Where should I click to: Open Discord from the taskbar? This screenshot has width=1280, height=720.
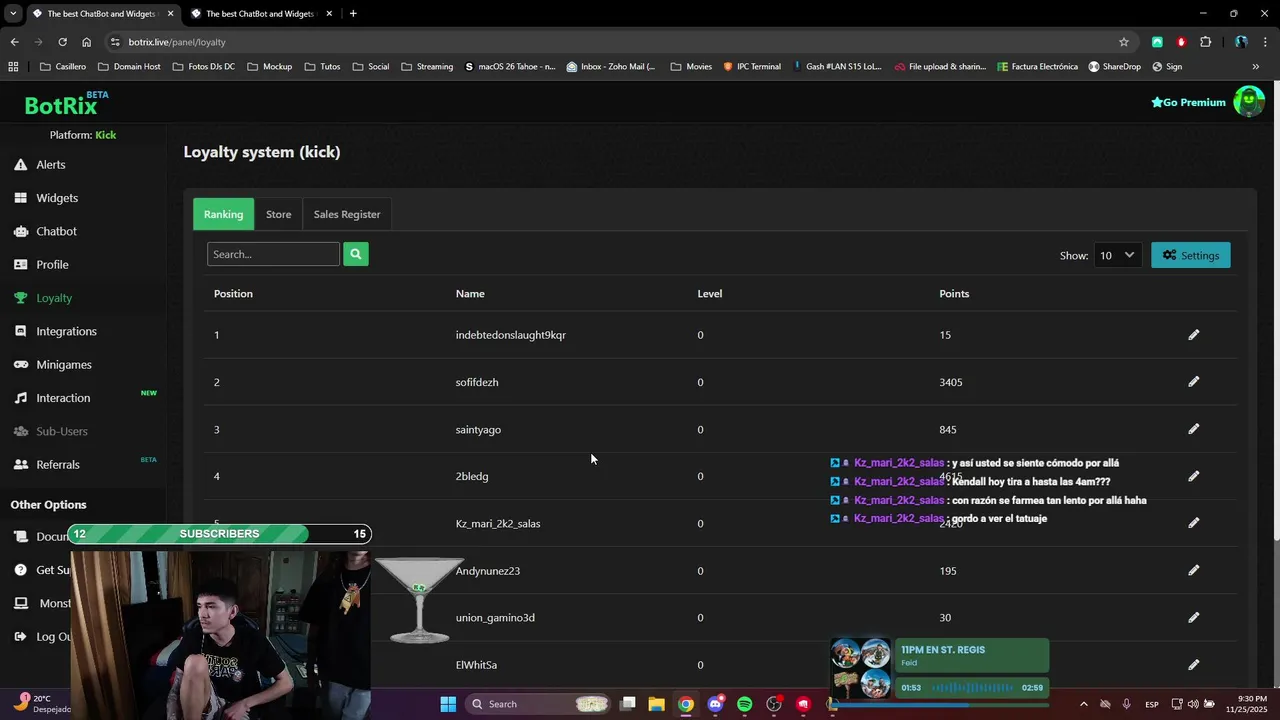click(715, 704)
